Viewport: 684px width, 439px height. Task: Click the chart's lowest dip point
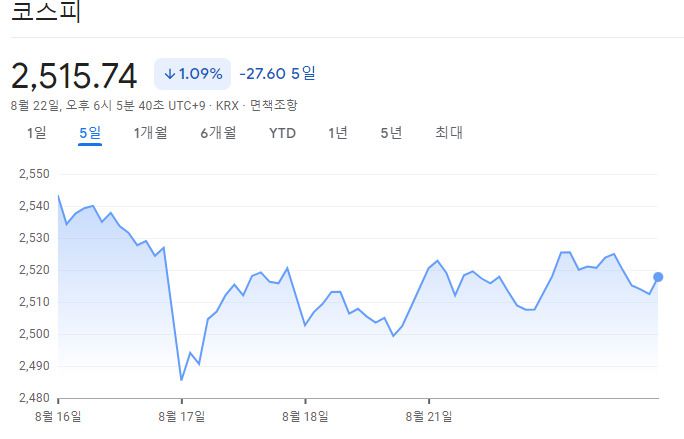click(x=181, y=380)
